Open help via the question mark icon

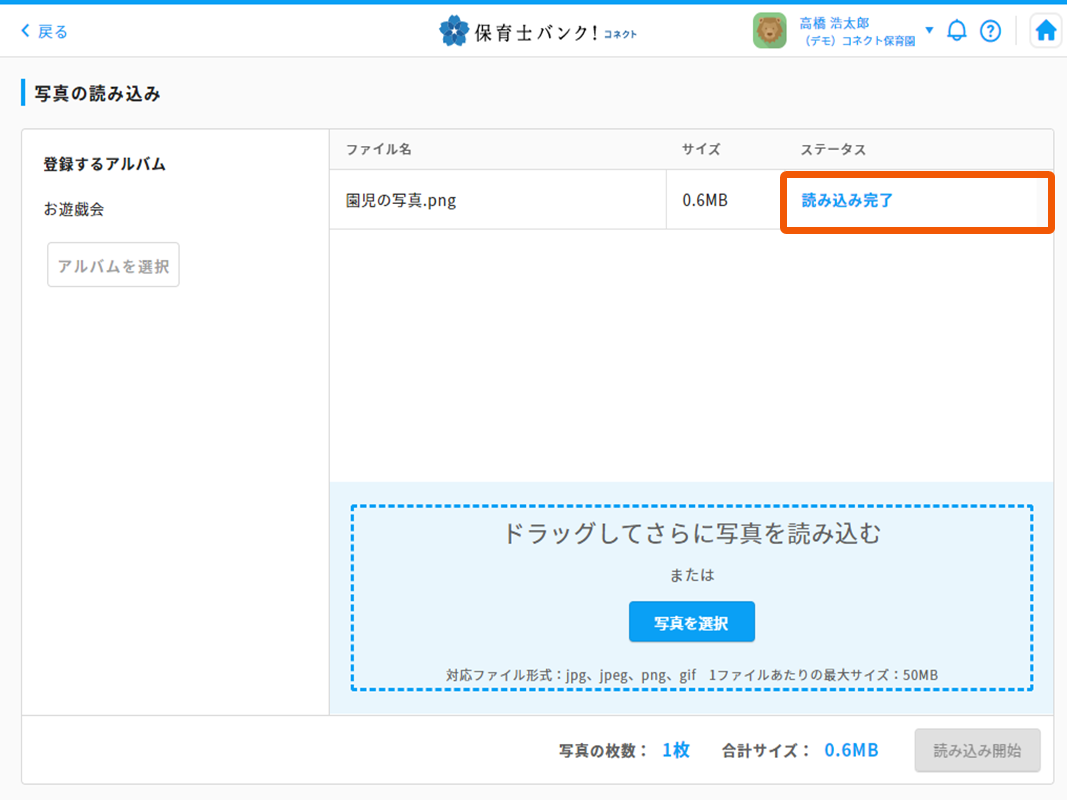[x=990, y=31]
